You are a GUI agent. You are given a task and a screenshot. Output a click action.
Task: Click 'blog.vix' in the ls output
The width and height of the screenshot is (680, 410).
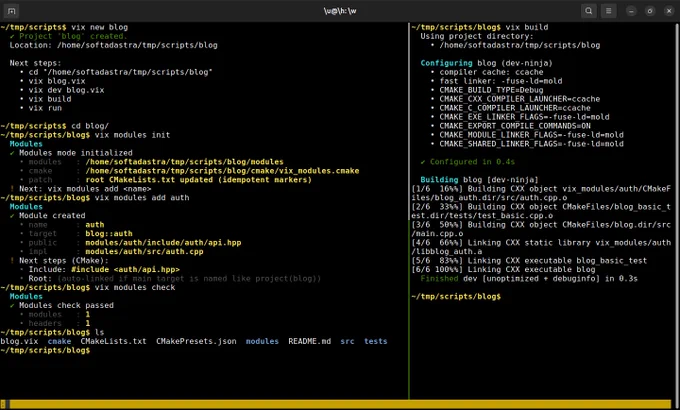tap(19, 341)
